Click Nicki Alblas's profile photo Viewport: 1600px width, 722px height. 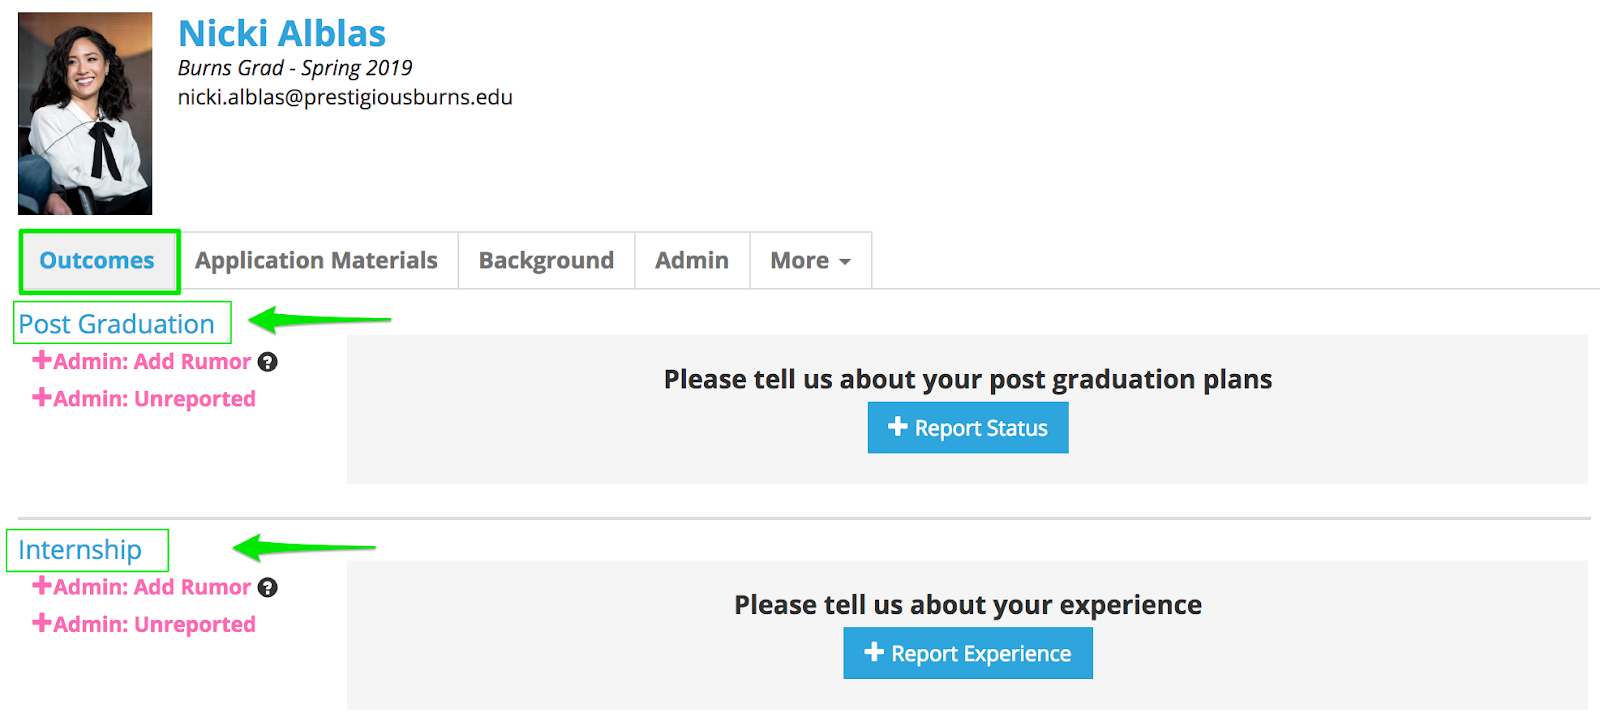(85, 114)
